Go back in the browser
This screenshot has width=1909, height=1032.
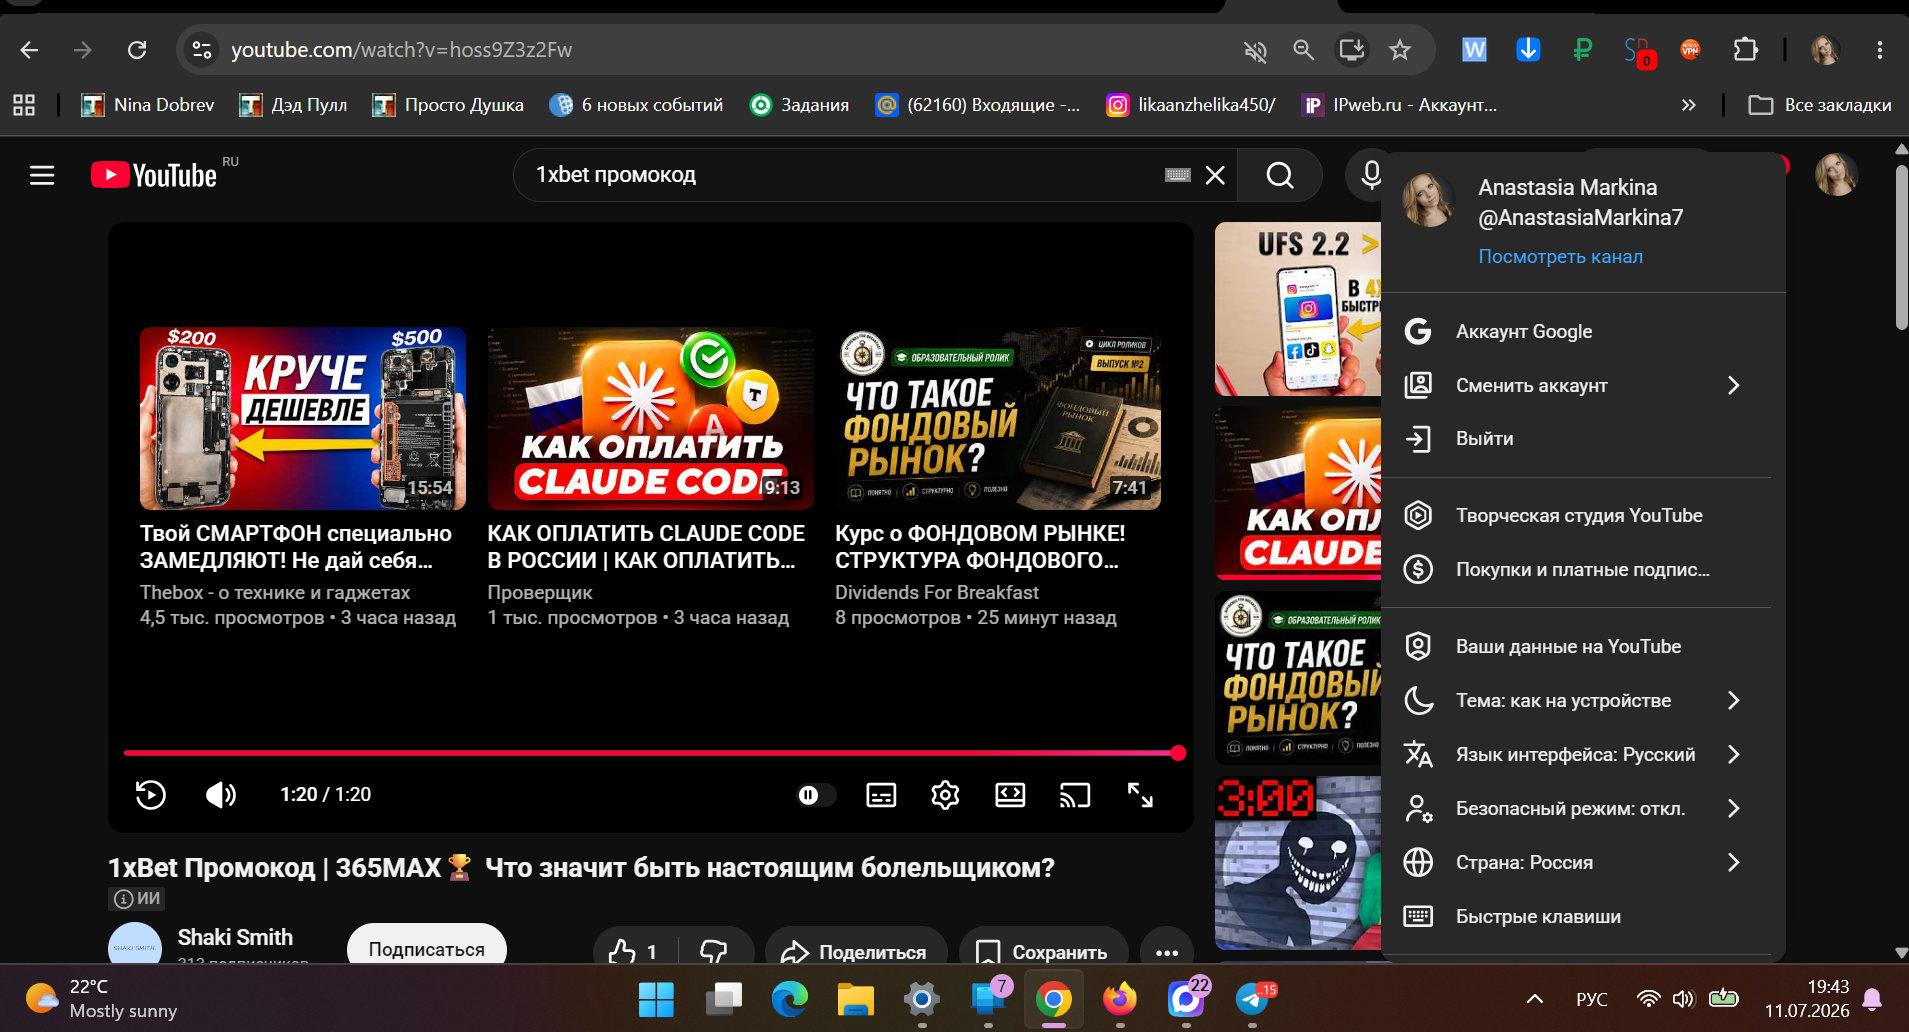(29, 50)
